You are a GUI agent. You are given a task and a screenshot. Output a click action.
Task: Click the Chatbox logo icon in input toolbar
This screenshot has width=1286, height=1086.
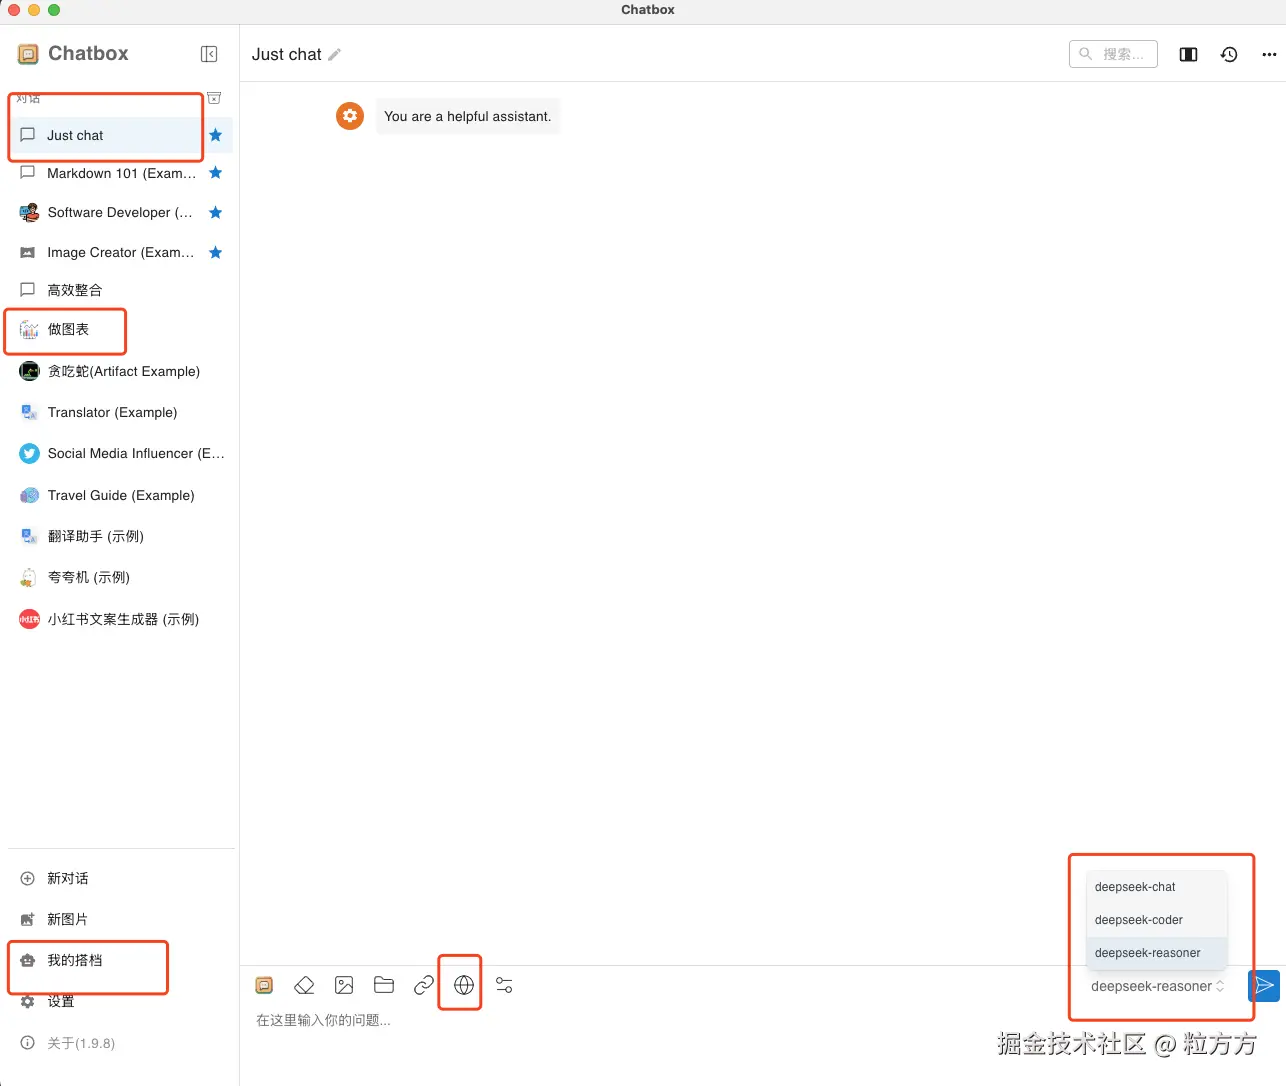tap(264, 986)
